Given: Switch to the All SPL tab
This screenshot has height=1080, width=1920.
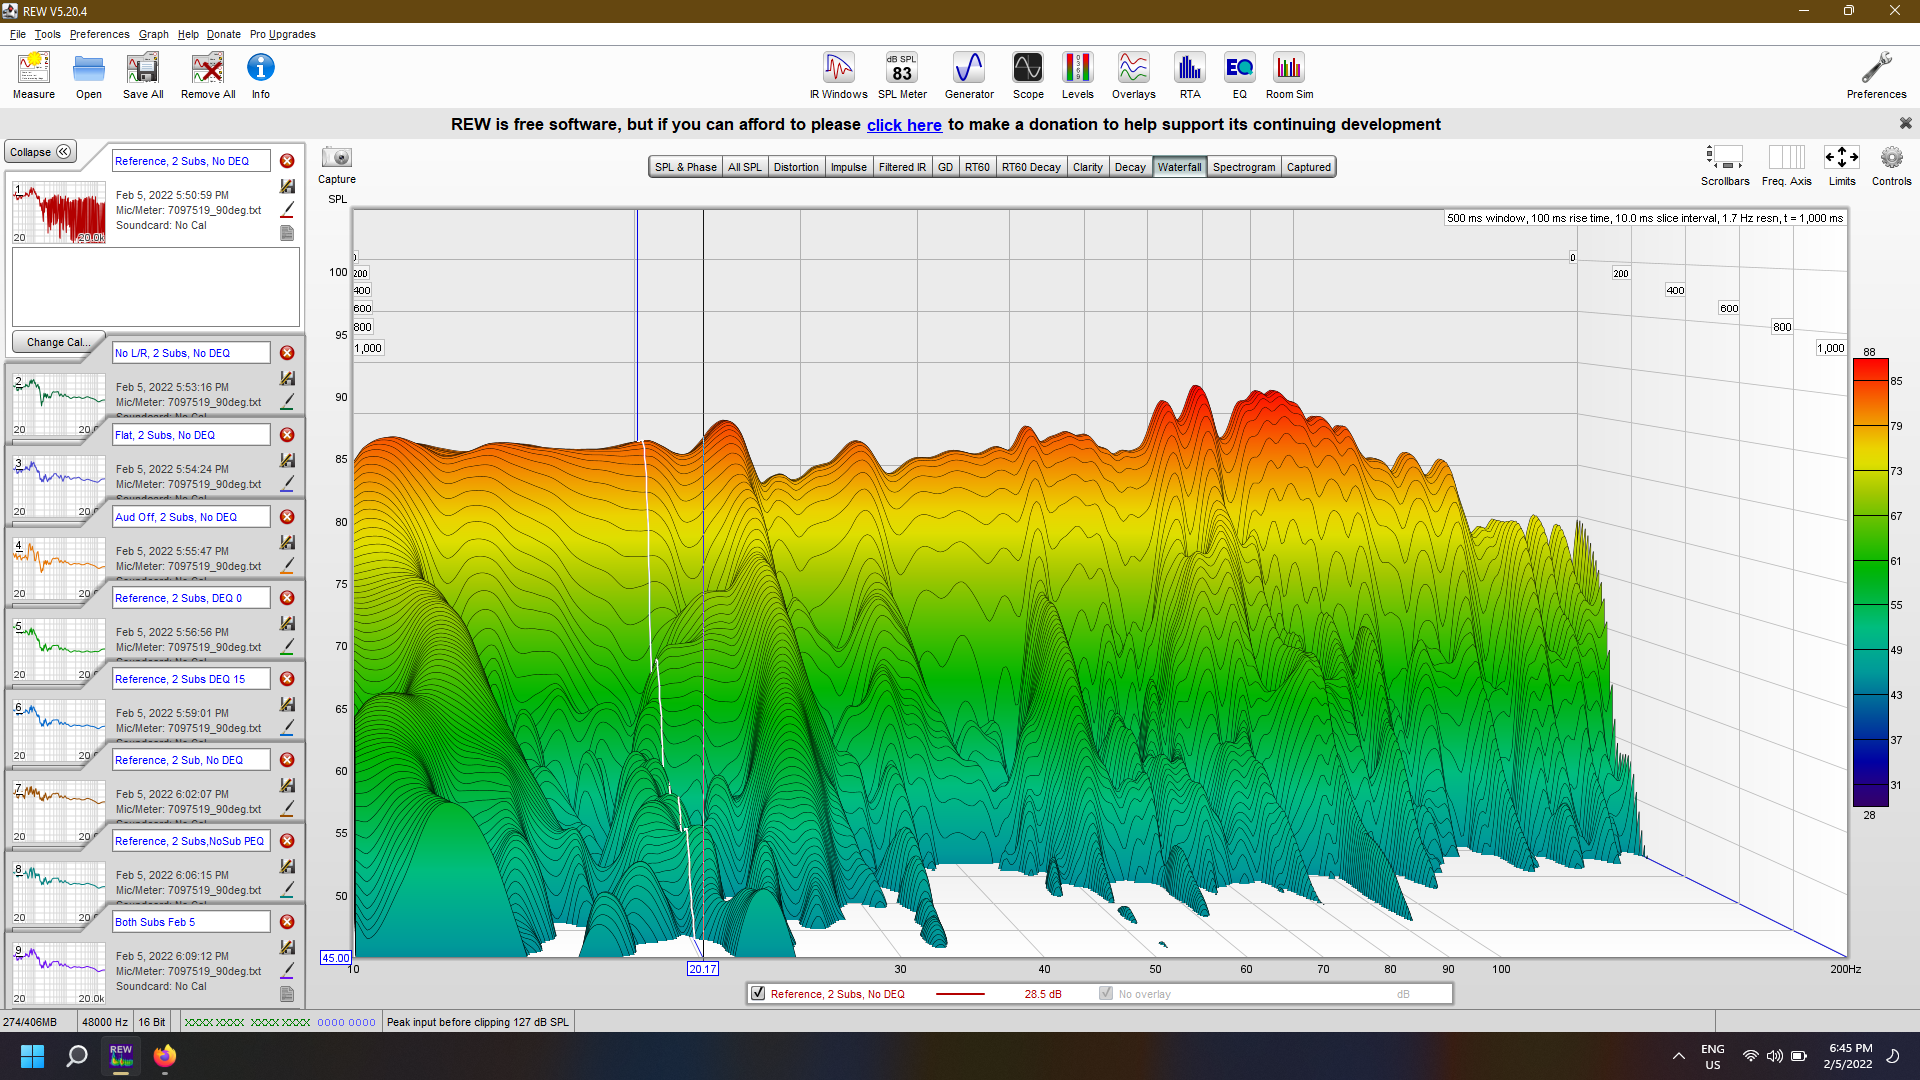Looking at the screenshot, I should point(744,167).
